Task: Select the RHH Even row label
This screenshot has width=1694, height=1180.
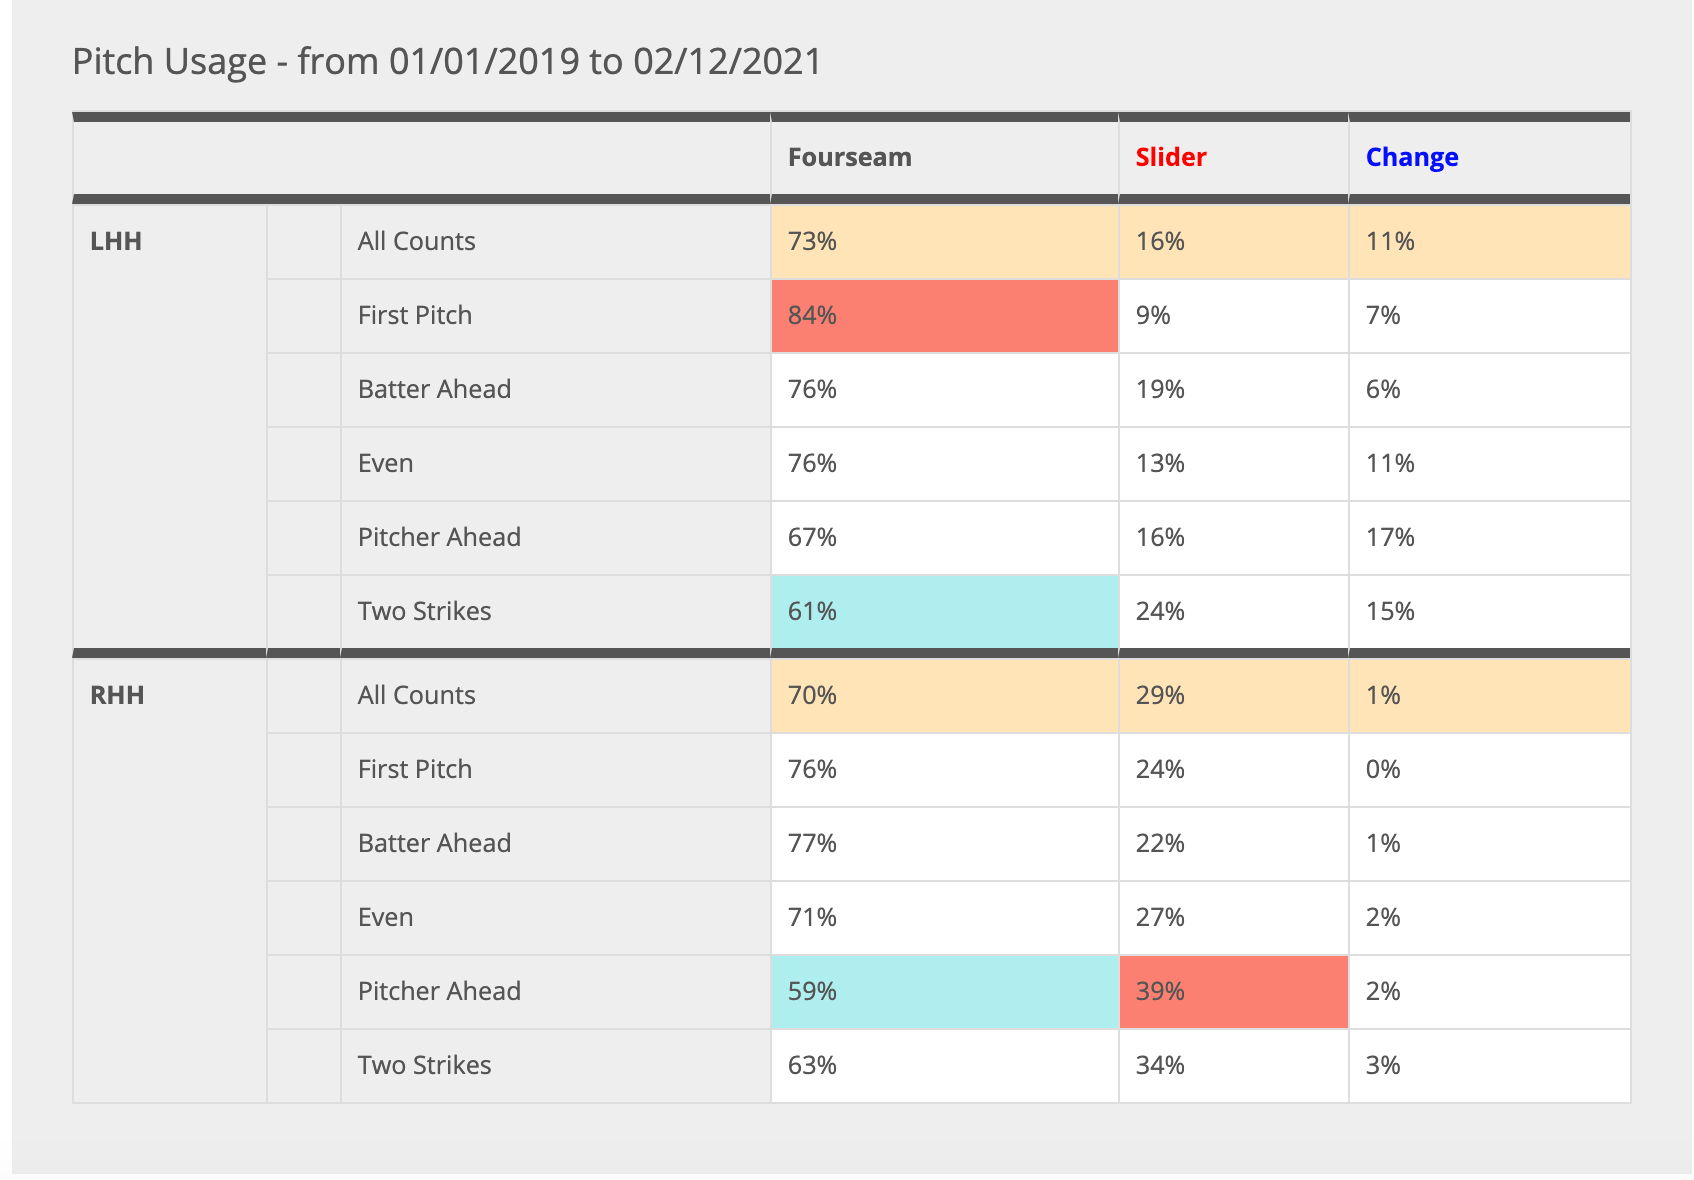Action: (x=385, y=917)
